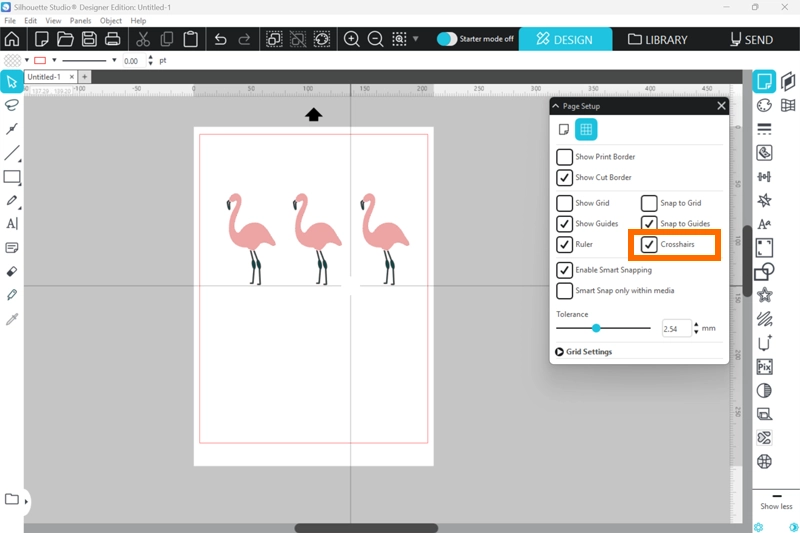
Task: Open the Pix panel icon
Action: [765, 367]
